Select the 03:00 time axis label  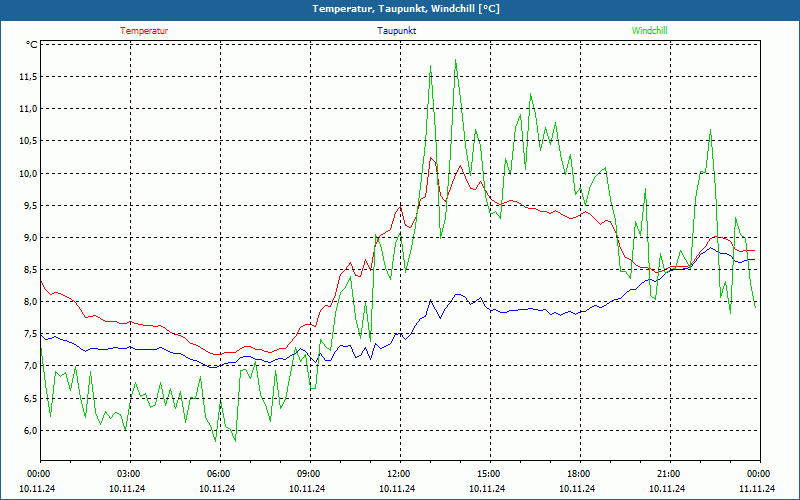(129, 474)
